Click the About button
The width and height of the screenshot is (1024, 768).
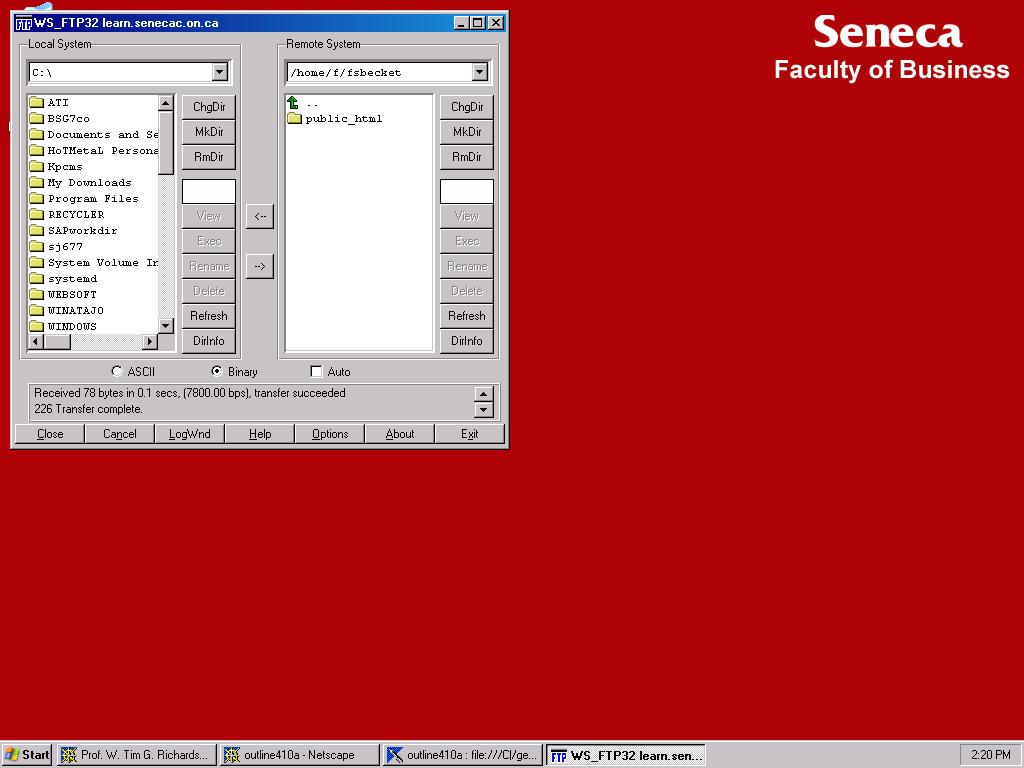[400, 434]
